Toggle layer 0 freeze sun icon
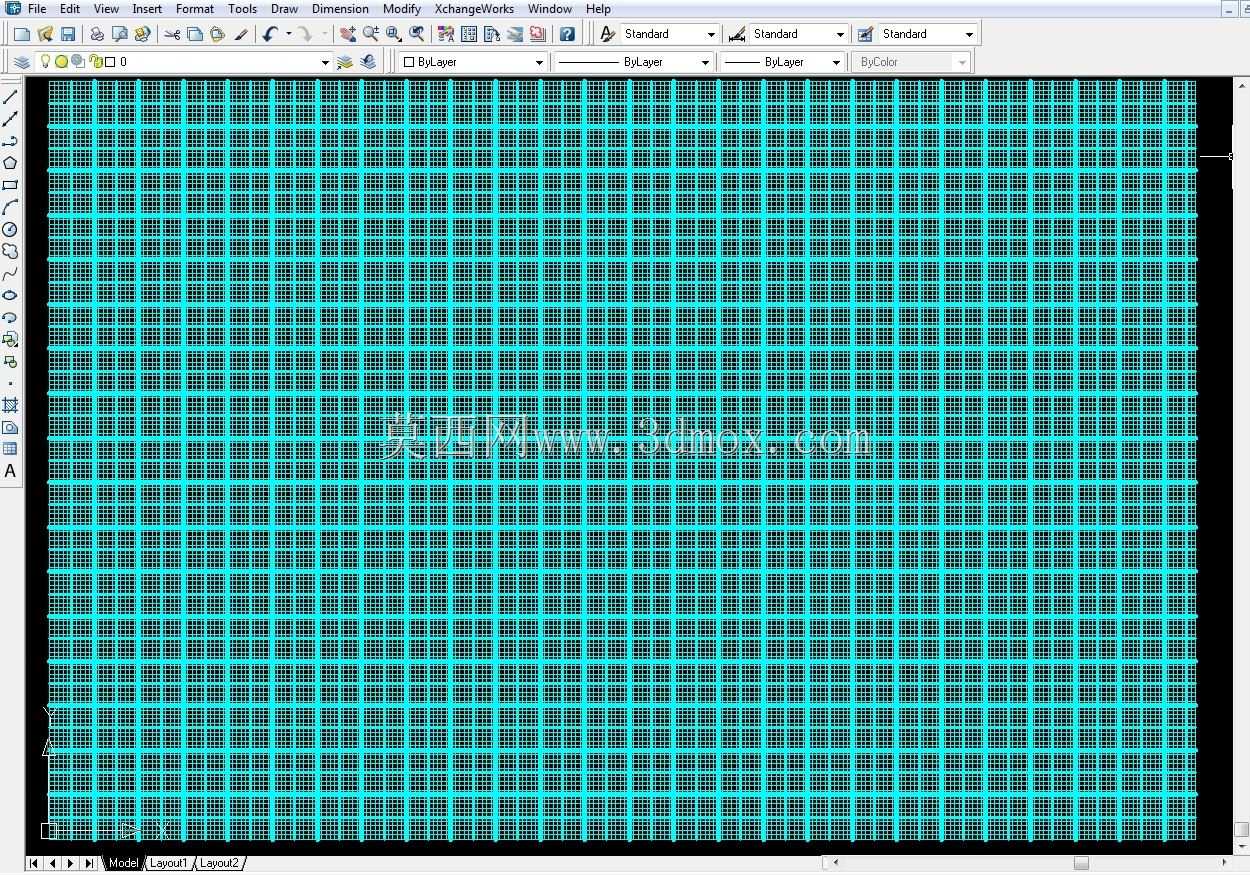This screenshot has height=875, width=1250. click(61, 62)
